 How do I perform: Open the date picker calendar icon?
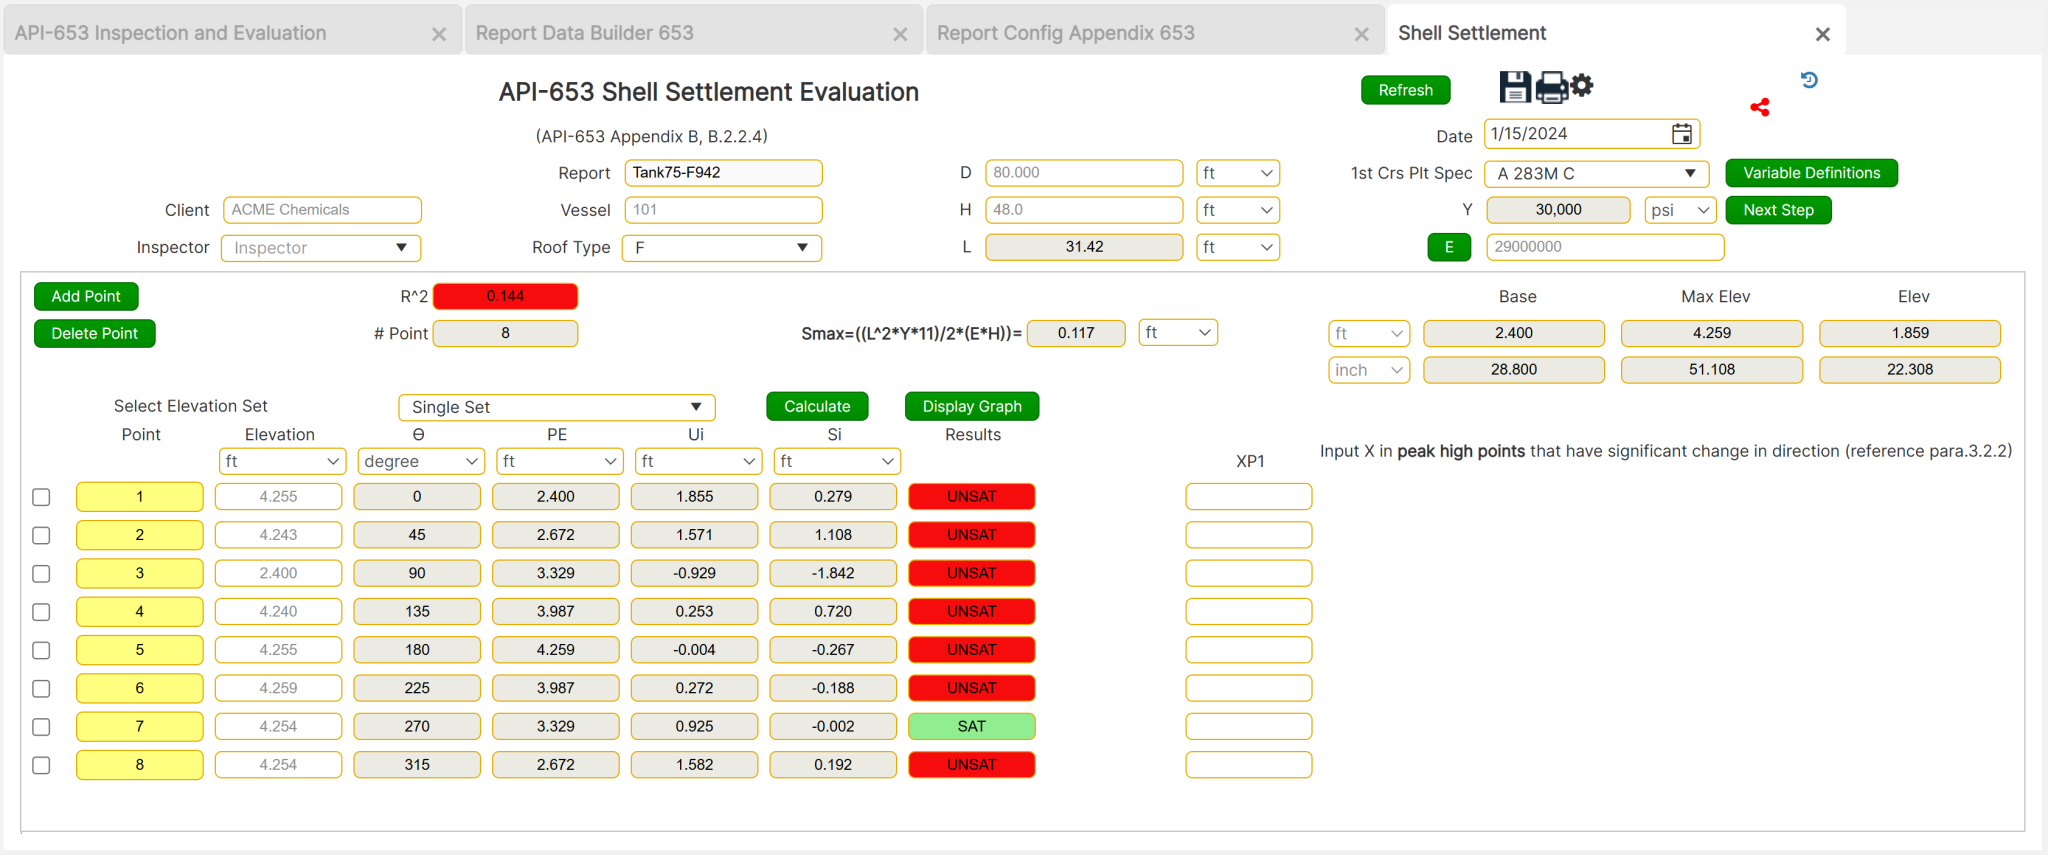(x=1682, y=134)
